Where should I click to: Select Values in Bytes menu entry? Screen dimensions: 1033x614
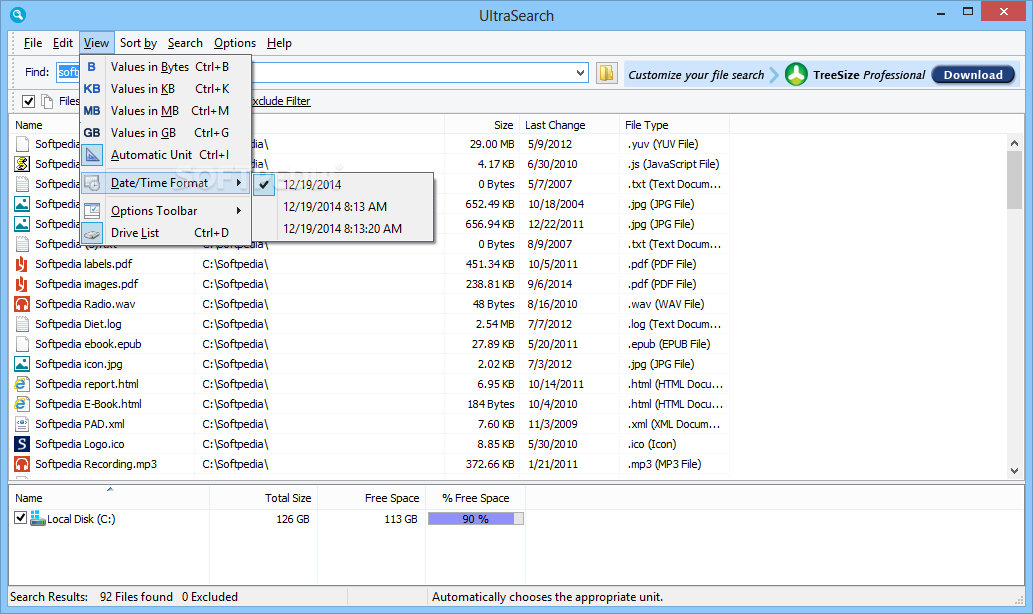pyautogui.click(x=165, y=67)
